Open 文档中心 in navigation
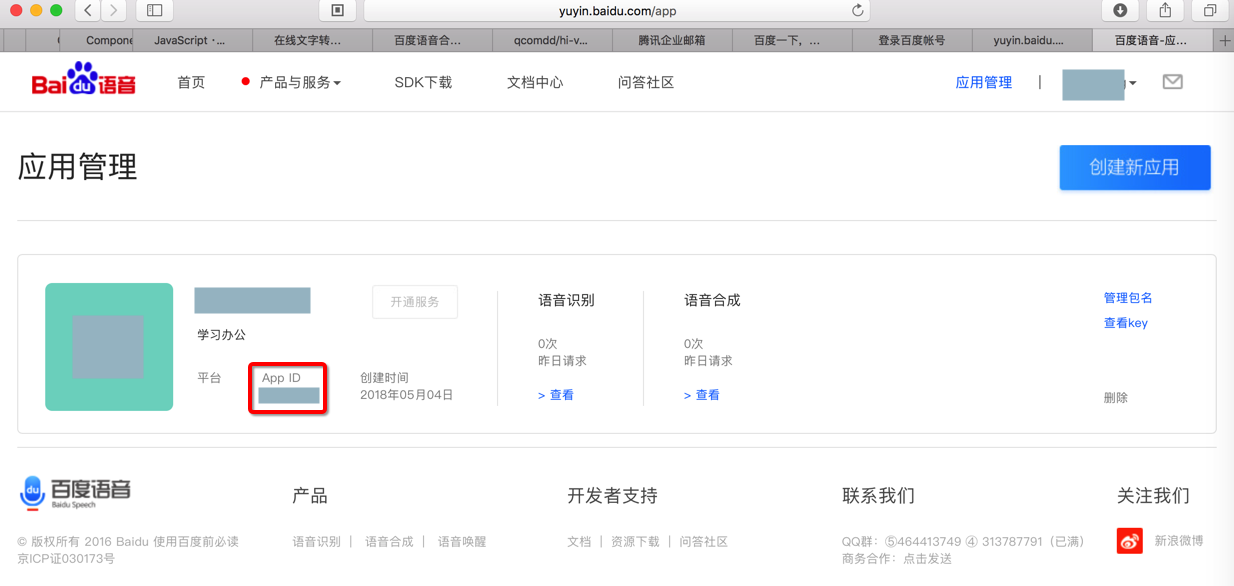The height and width of the screenshot is (586, 1234). (535, 82)
